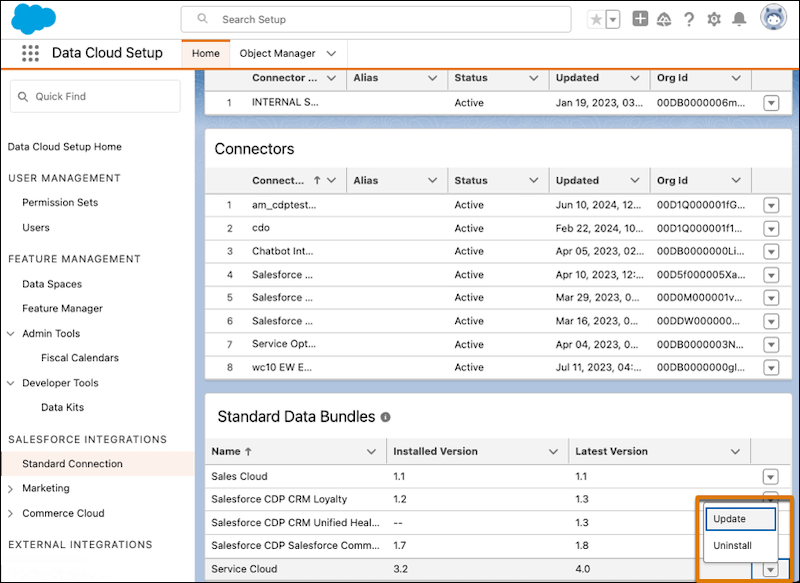
Task: Click the global actions plus icon
Action: pos(641,19)
